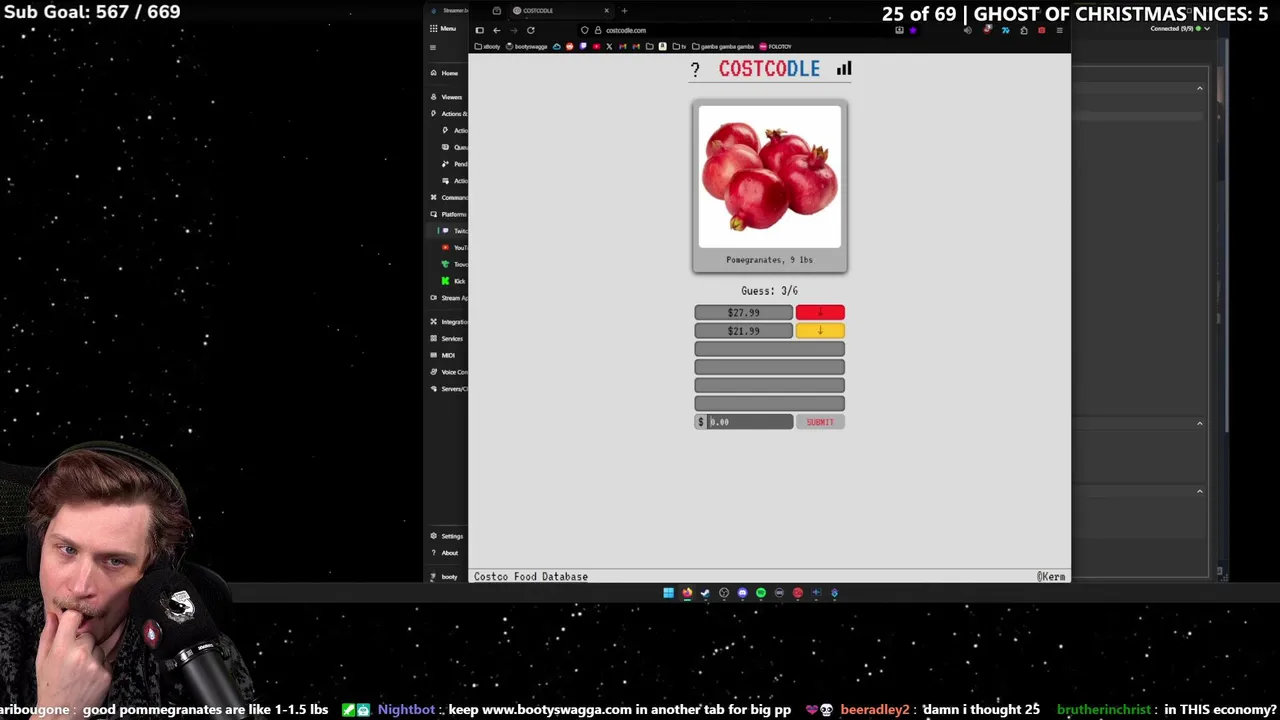This screenshot has height=720, width=1280.
Task: Toggle the browser sidebar panel icon
Action: pyautogui.click(x=479, y=30)
